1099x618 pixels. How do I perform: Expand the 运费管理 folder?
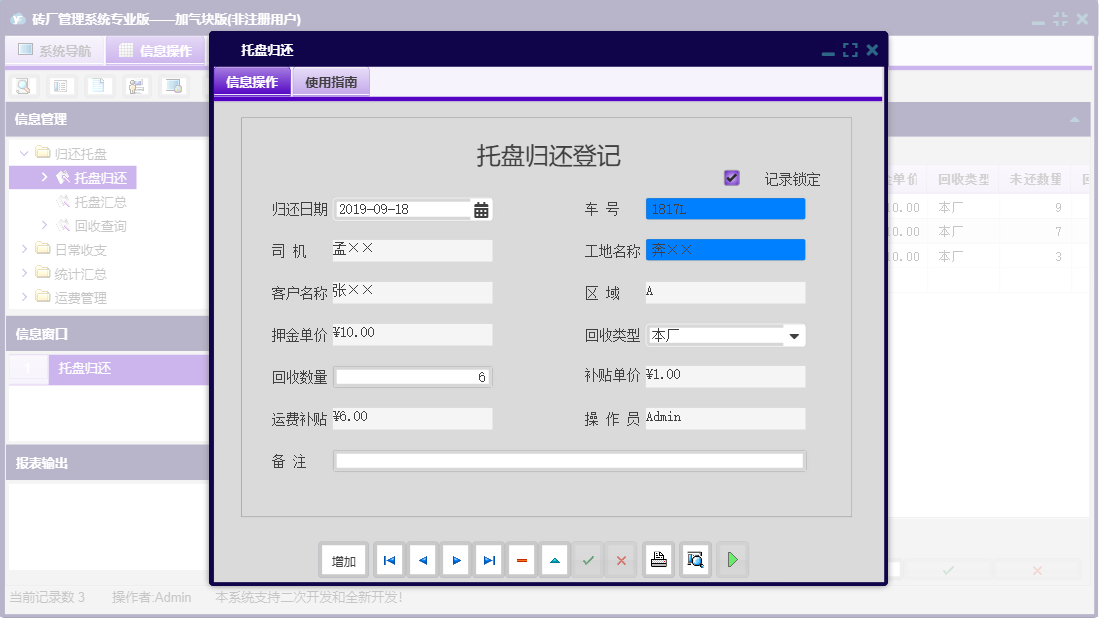22,297
